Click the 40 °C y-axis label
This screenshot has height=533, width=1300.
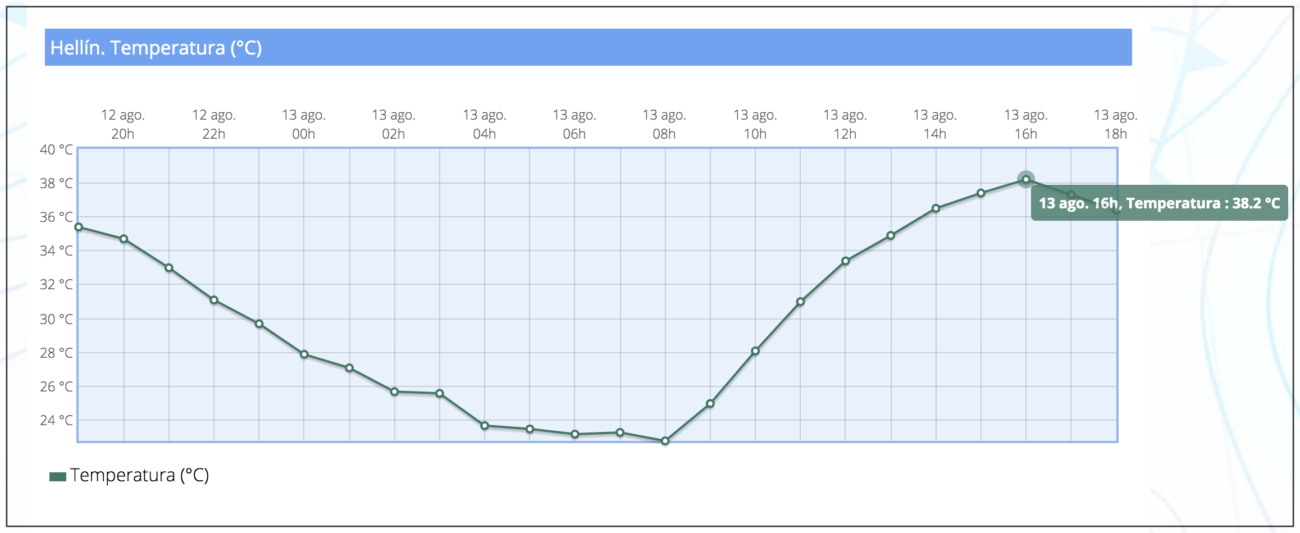[56, 150]
